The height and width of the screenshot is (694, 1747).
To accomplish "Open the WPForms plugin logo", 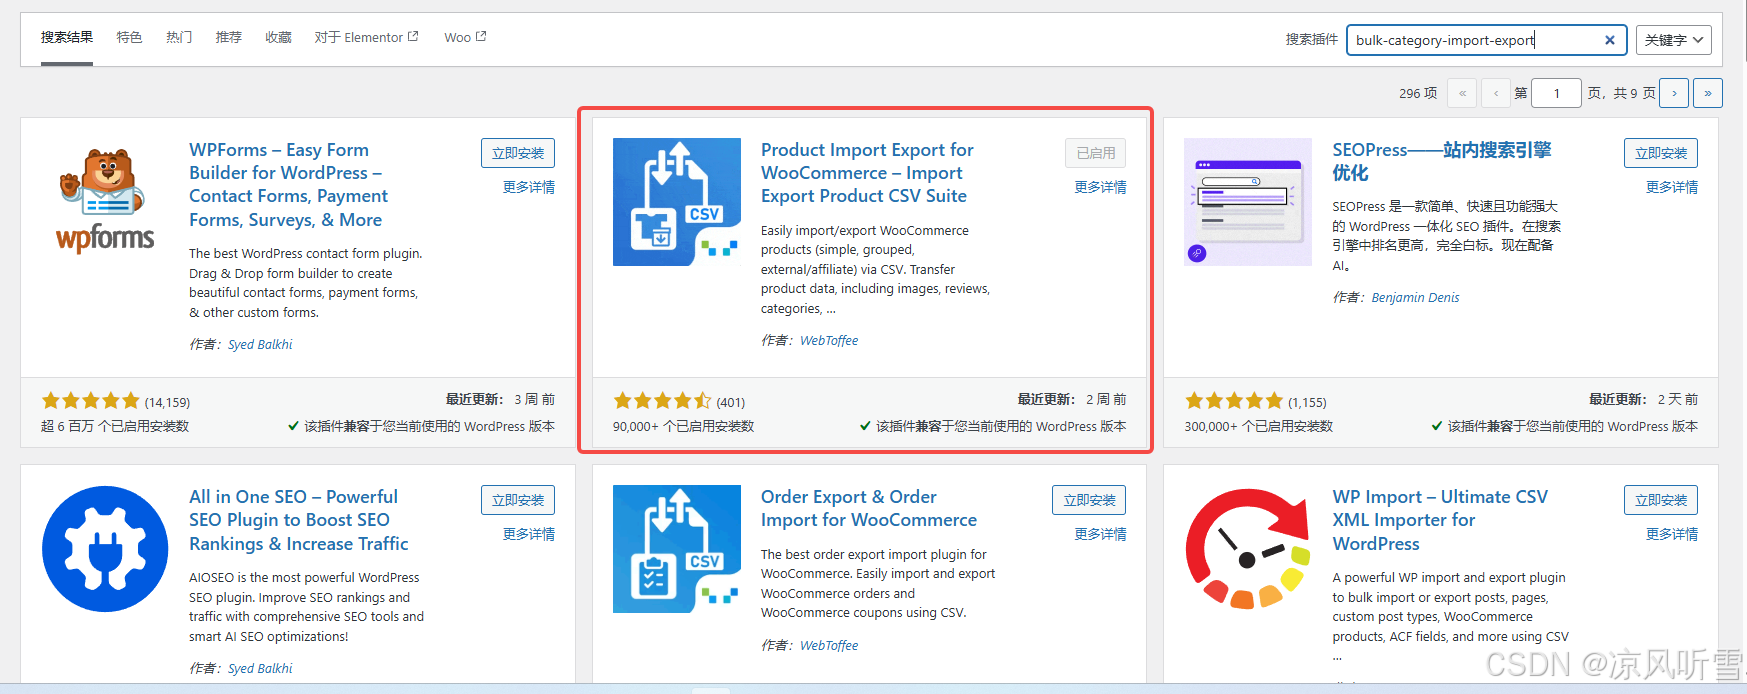I will click(105, 201).
